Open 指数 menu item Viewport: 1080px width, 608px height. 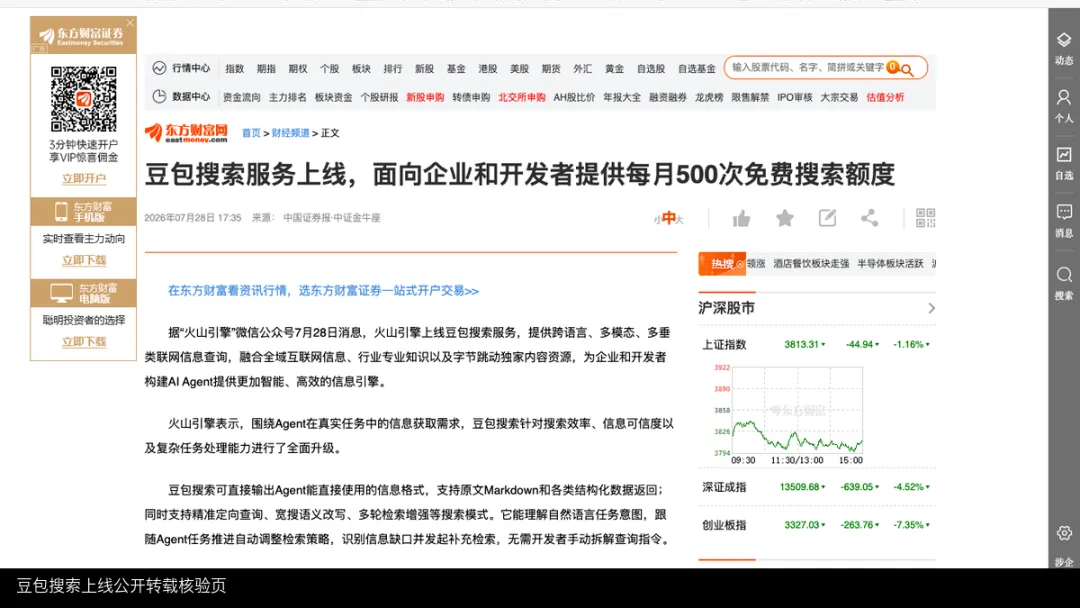point(234,68)
